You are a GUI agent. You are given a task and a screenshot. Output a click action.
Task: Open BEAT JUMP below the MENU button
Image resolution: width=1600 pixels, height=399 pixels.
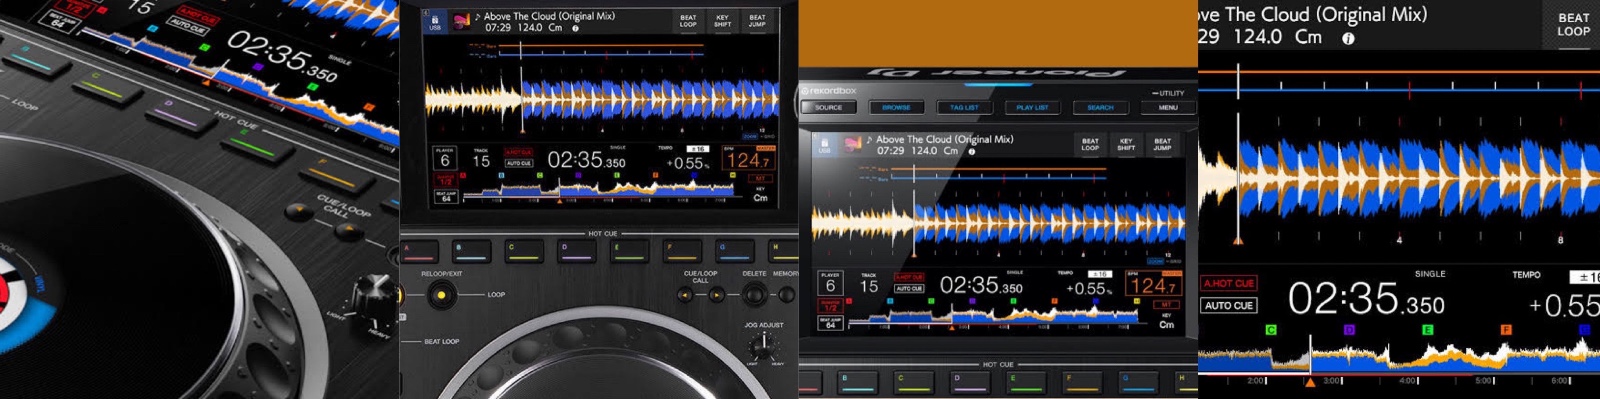[x=1162, y=145]
